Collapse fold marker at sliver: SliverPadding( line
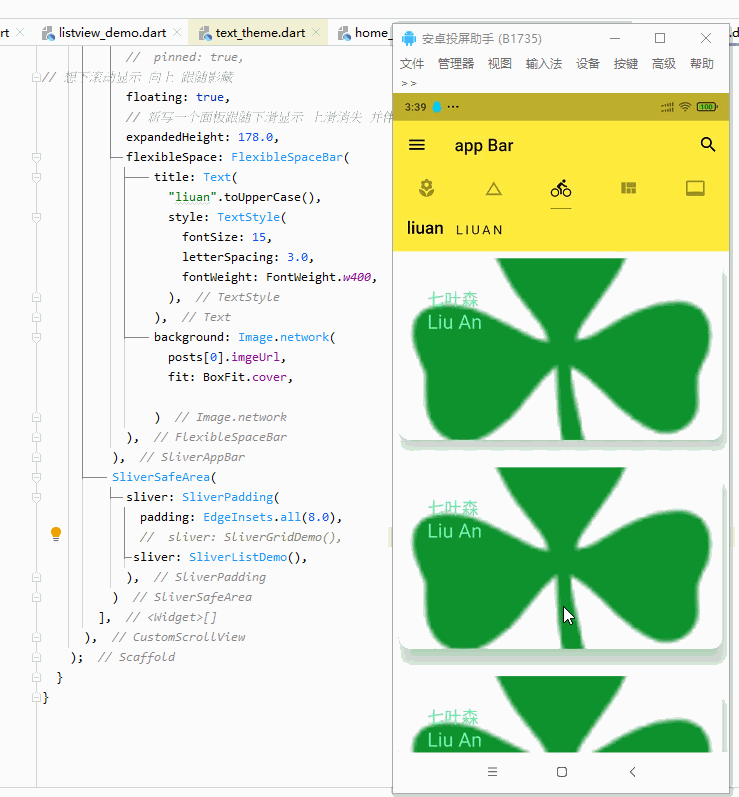 tap(36, 498)
